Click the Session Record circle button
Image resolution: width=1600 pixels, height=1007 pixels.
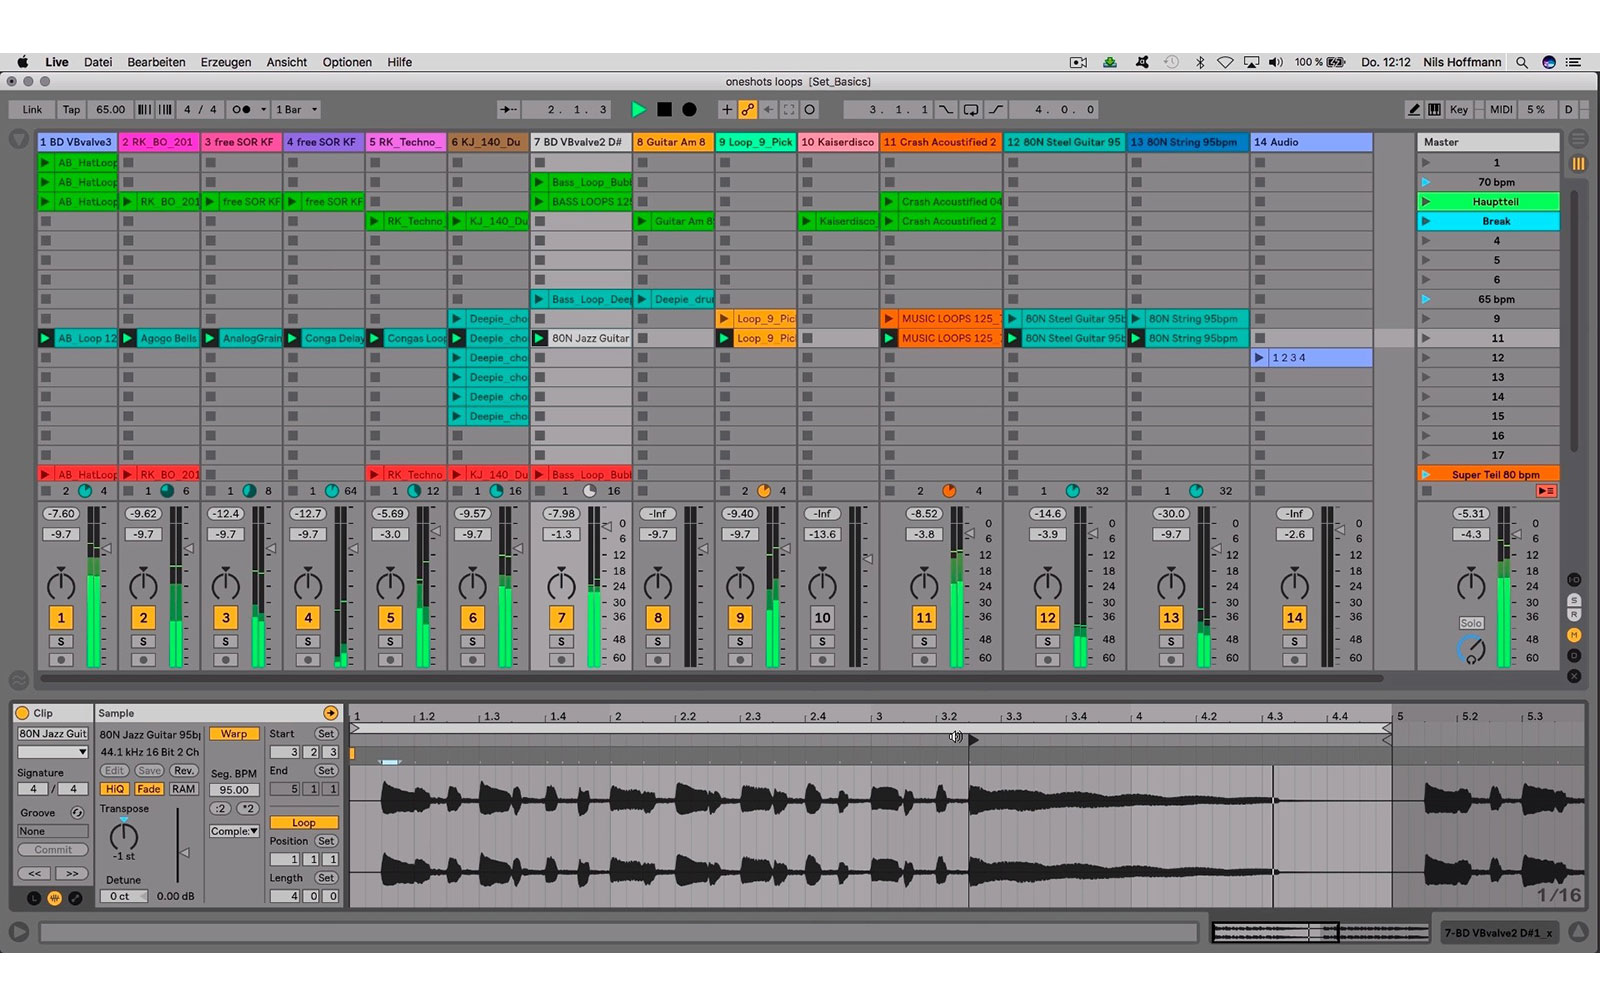pyautogui.click(x=810, y=109)
